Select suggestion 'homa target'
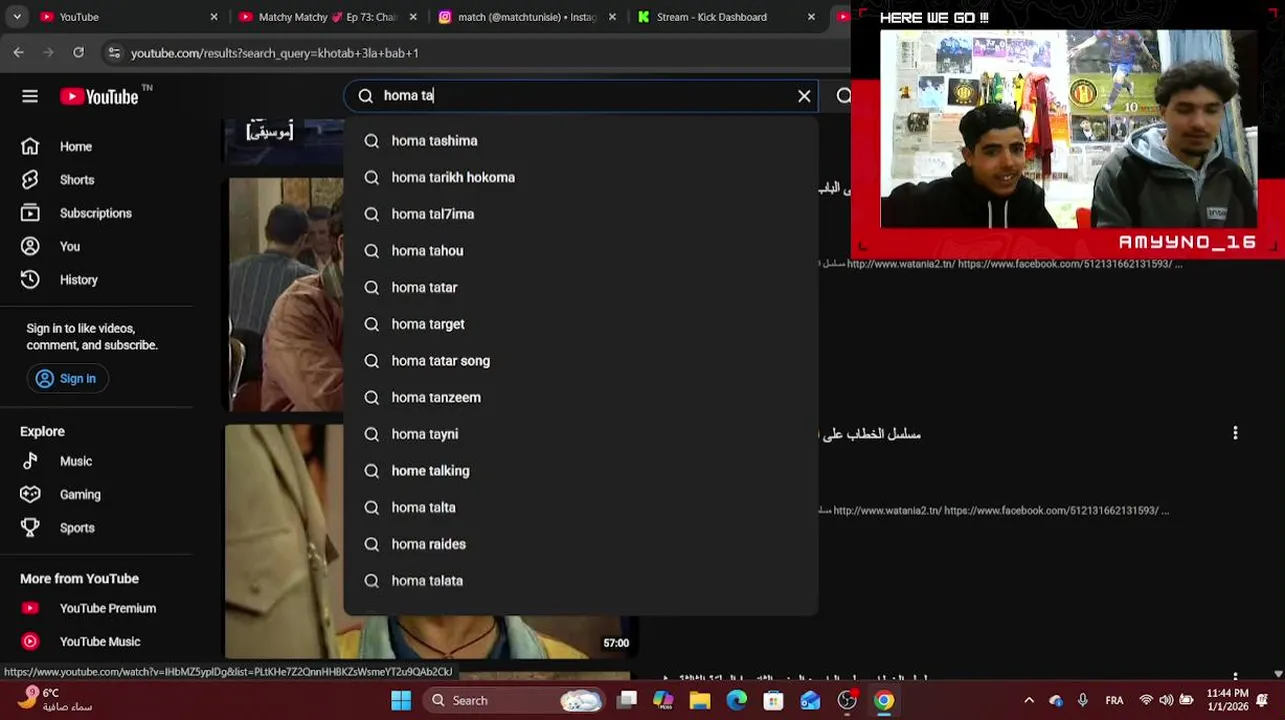This screenshot has width=1285, height=720. tap(580, 324)
